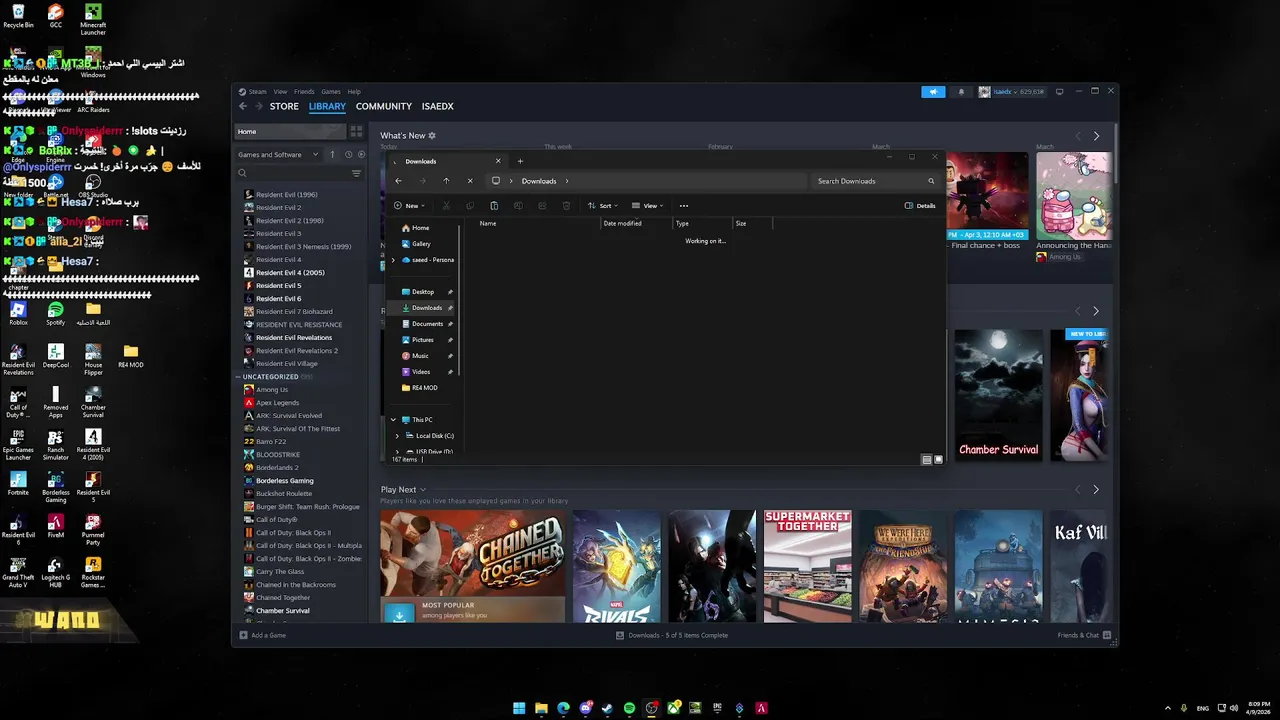The height and width of the screenshot is (720, 1280).
Task: Open Games and Software filter dropdown
Action: 278,155
